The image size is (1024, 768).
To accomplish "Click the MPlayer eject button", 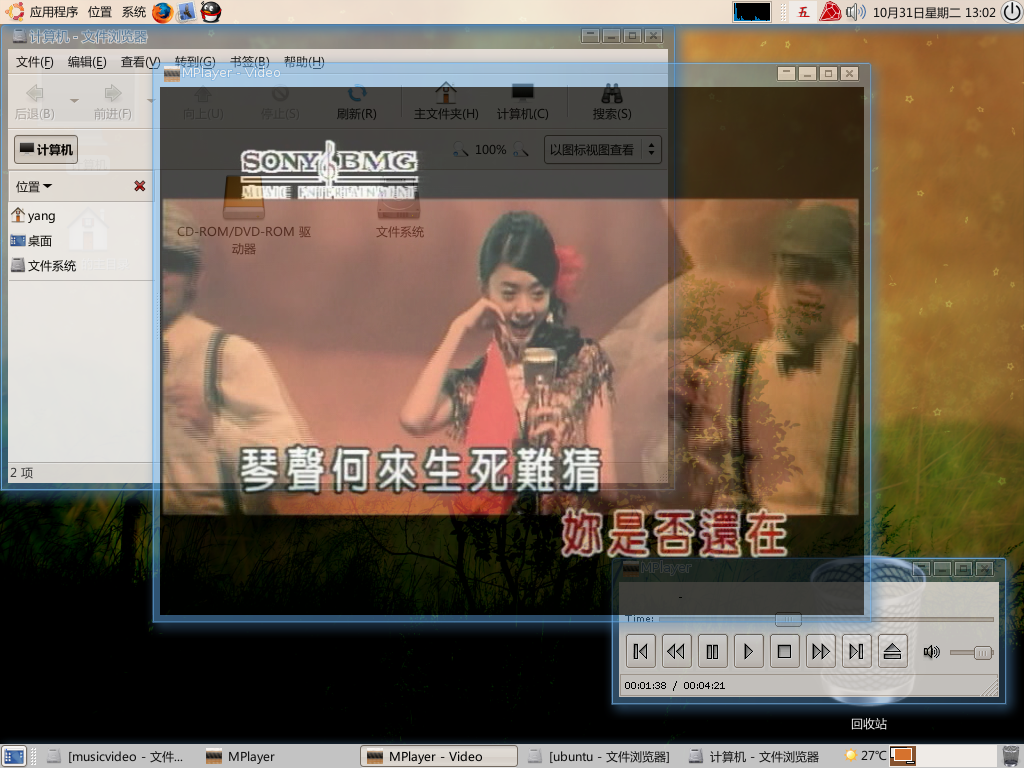I will 892,651.
